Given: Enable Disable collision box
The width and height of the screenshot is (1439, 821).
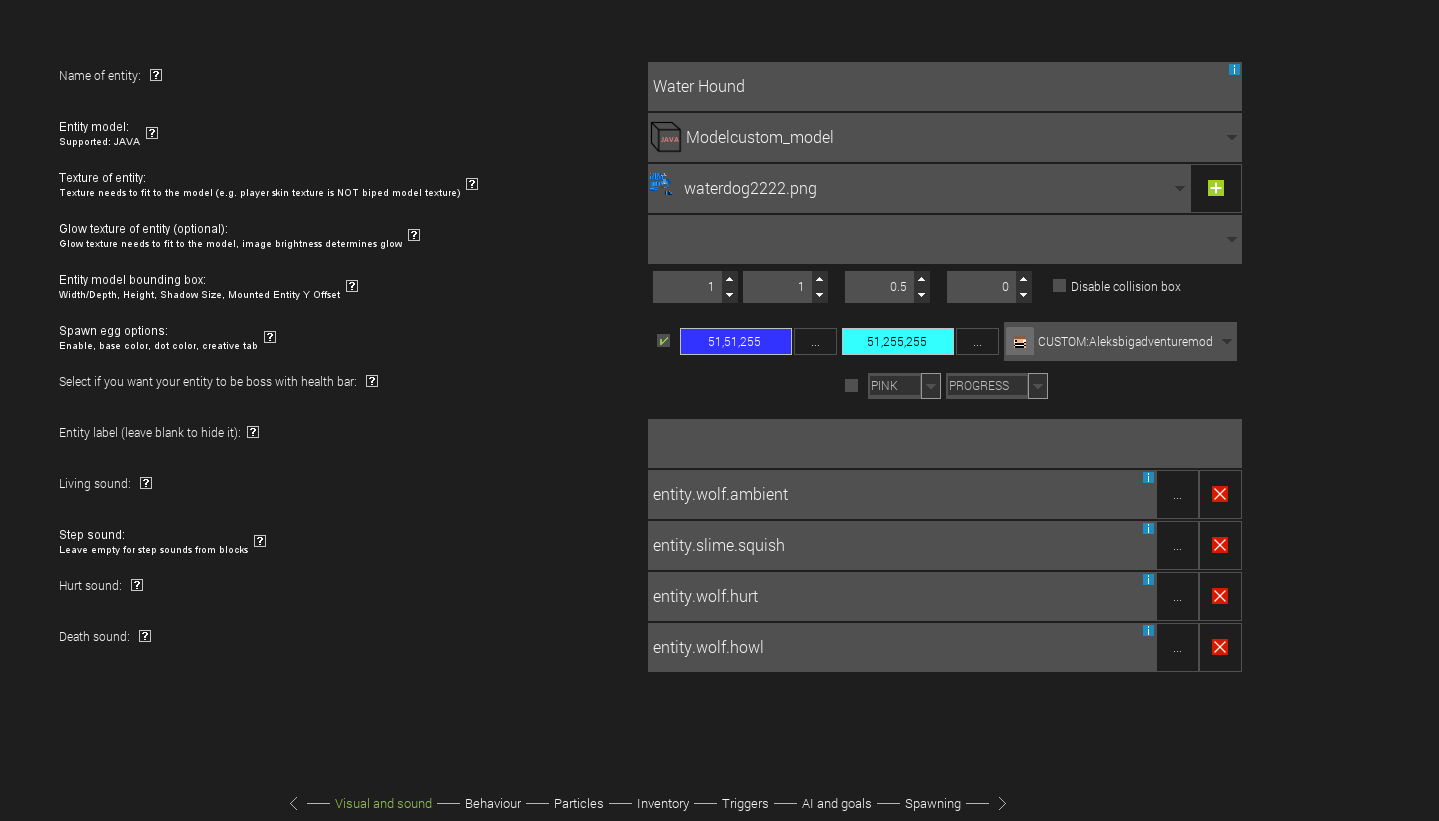Looking at the screenshot, I should (1059, 286).
